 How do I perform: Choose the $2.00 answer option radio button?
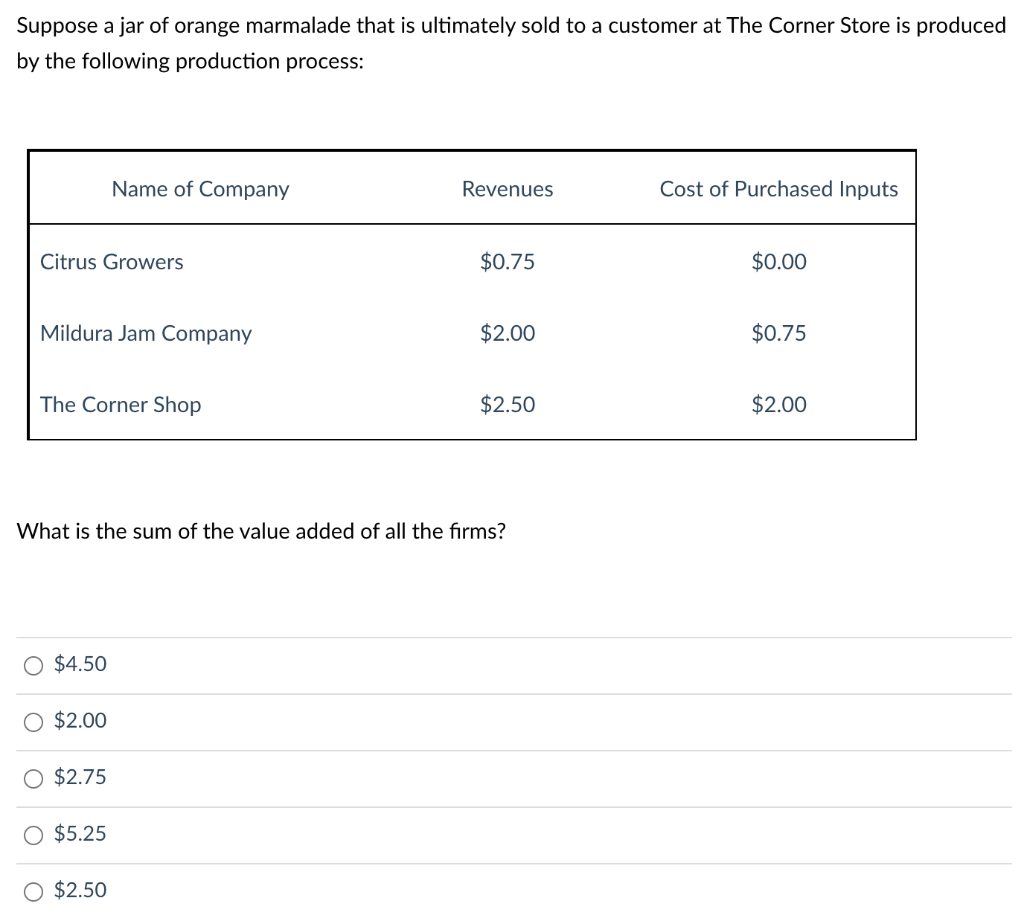(35, 721)
